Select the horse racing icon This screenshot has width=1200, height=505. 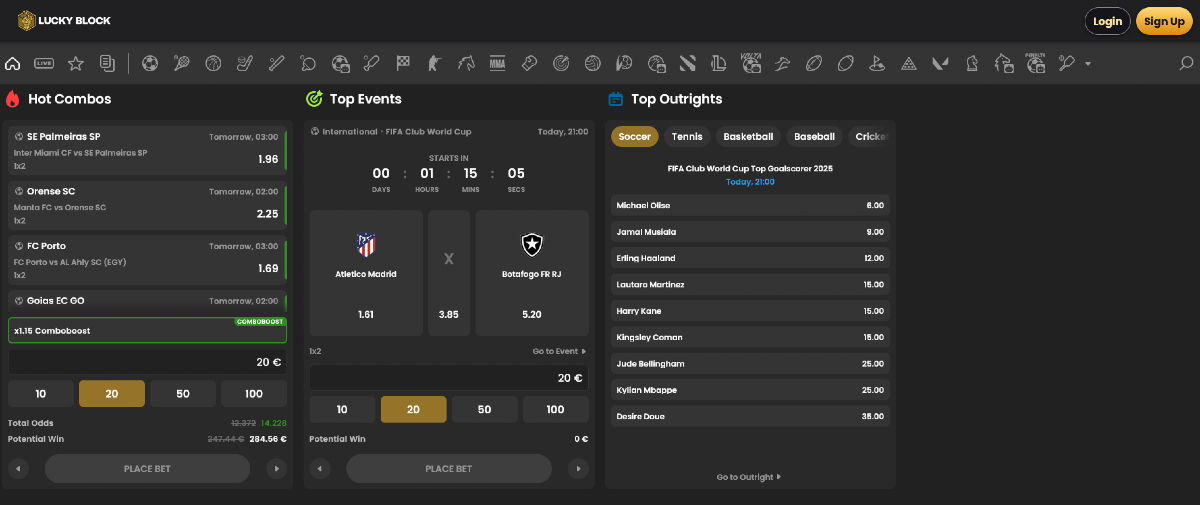(x=466, y=64)
